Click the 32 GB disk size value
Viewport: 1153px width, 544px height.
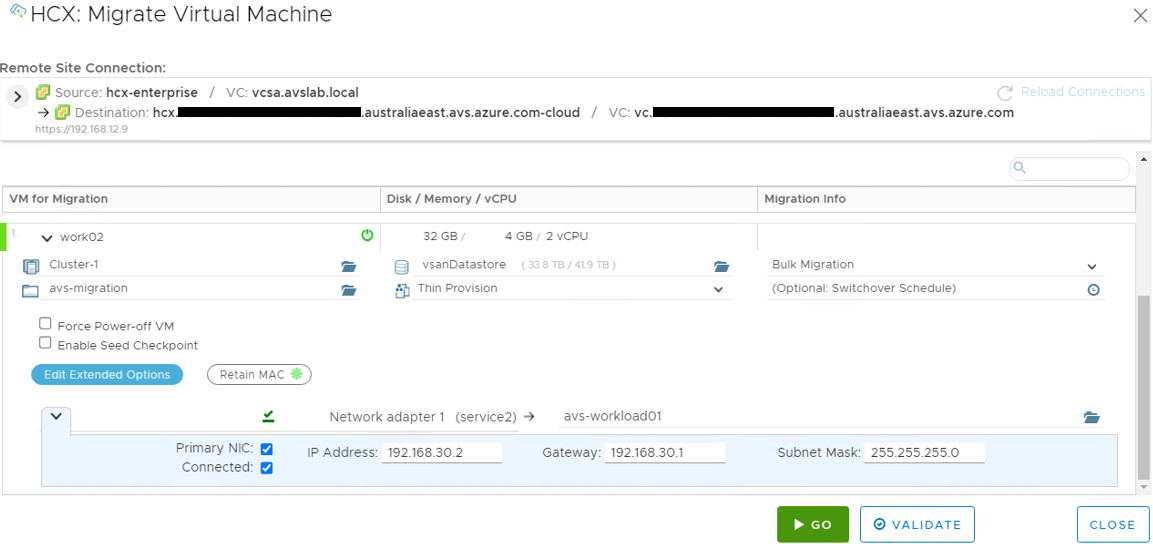pos(440,237)
